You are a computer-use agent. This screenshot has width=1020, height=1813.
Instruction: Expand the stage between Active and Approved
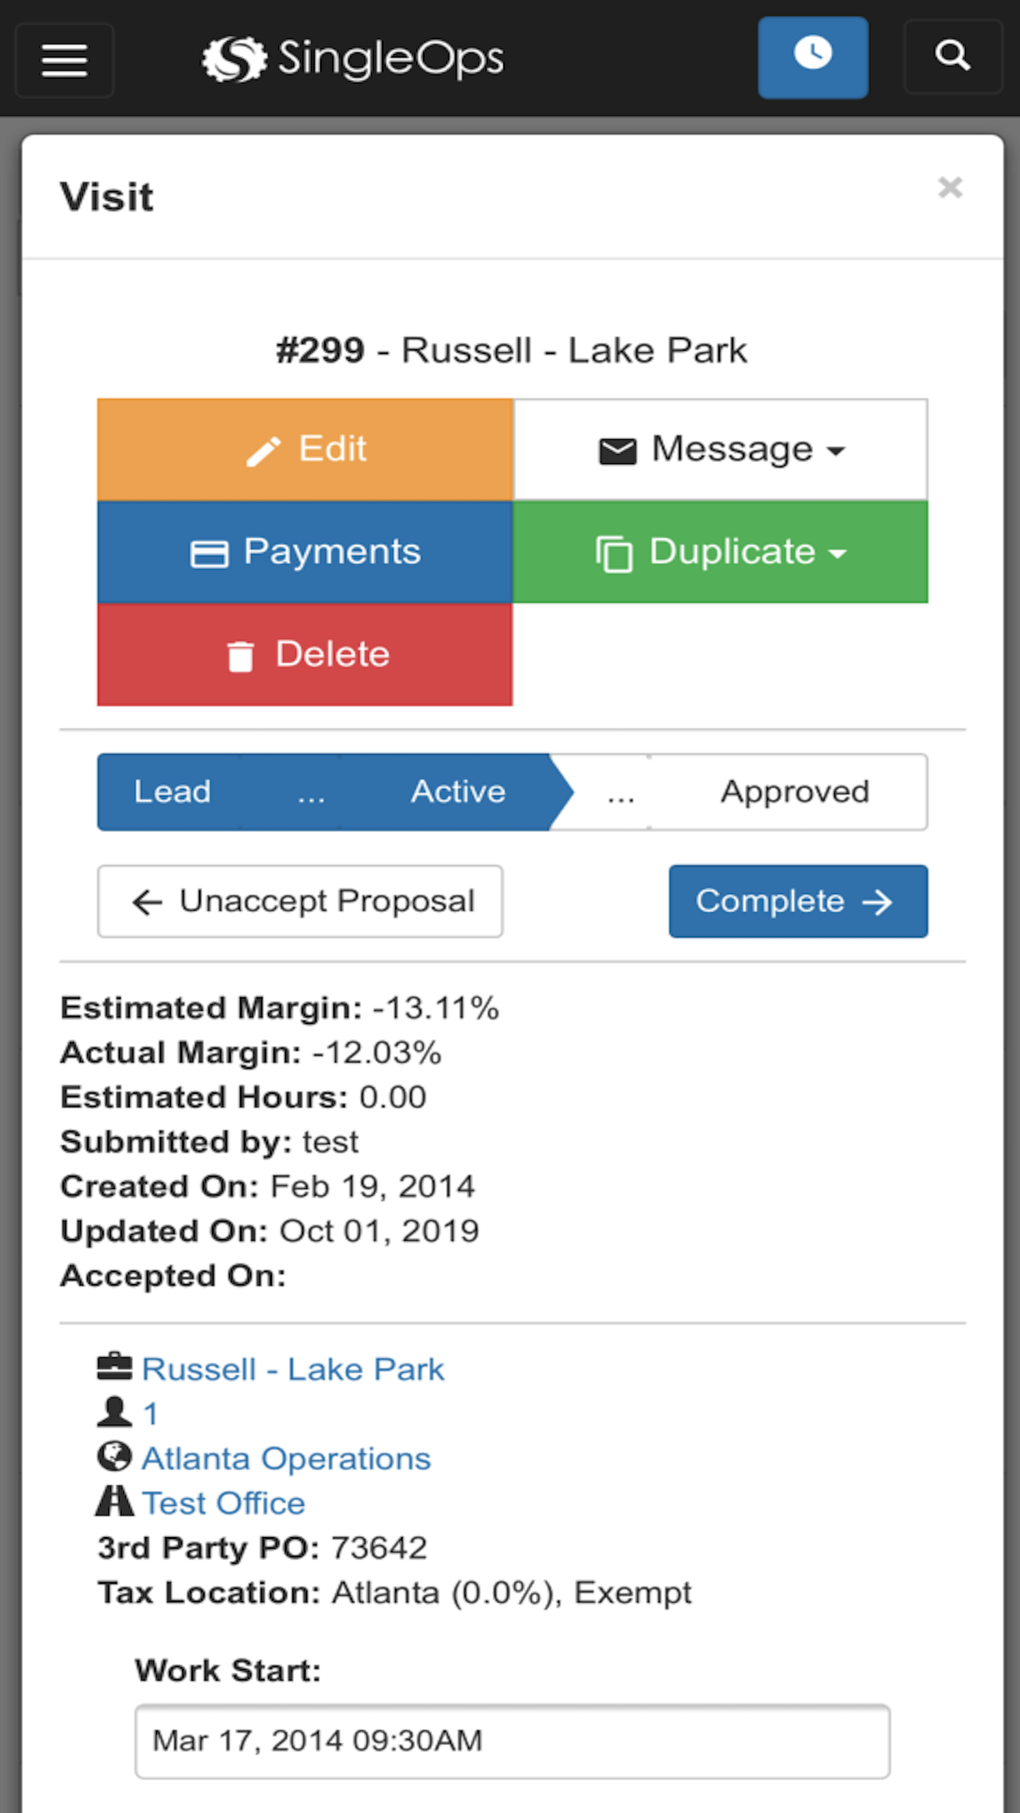621,792
